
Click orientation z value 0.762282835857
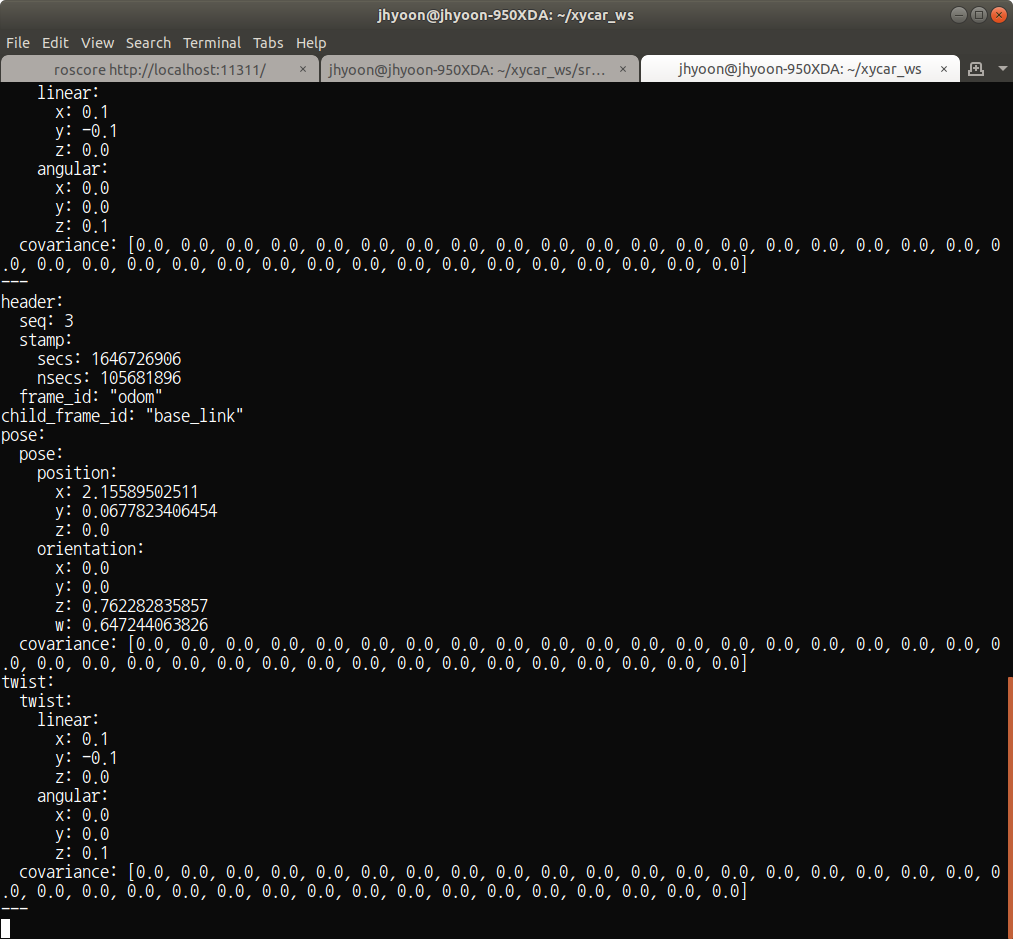pos(145,606)
